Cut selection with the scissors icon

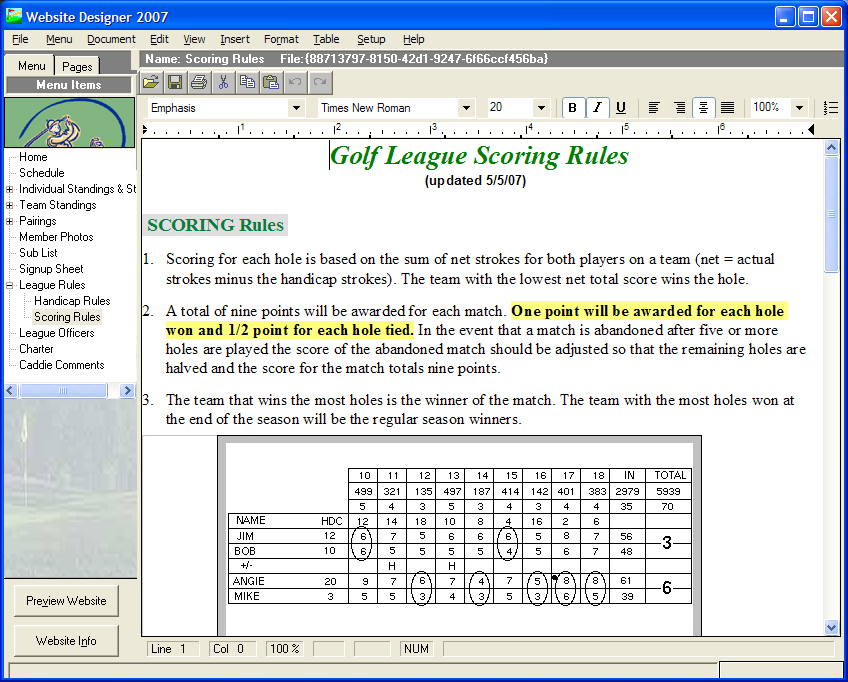pyautogui.click(x=223, y=82)
